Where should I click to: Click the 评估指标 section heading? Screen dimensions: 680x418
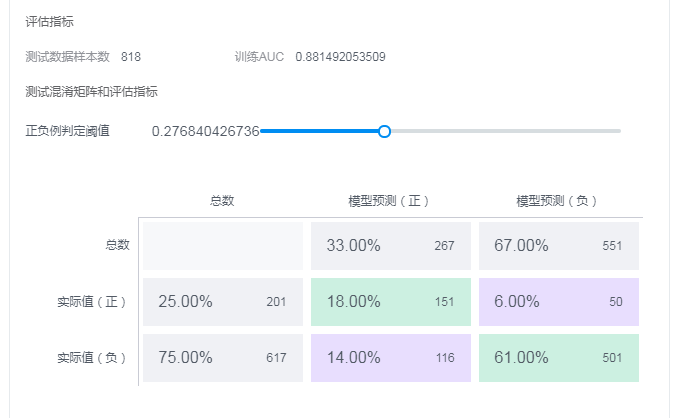49,22
